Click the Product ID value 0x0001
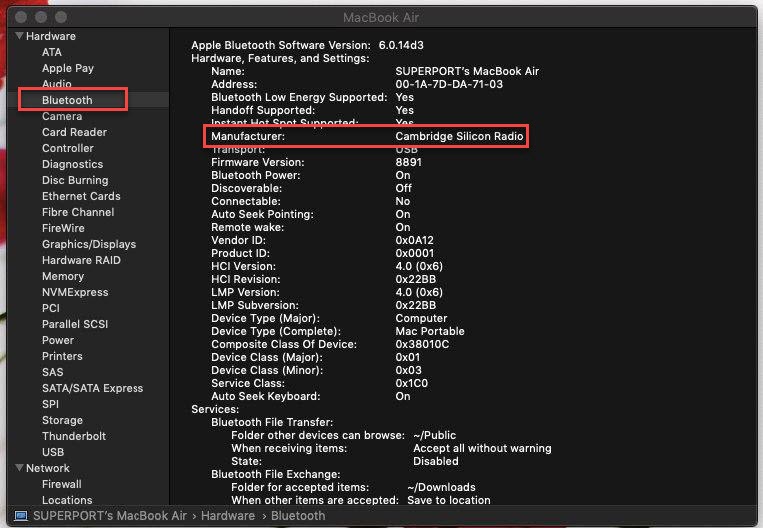This screenshot has width=763, height=528. coord(415,253)
